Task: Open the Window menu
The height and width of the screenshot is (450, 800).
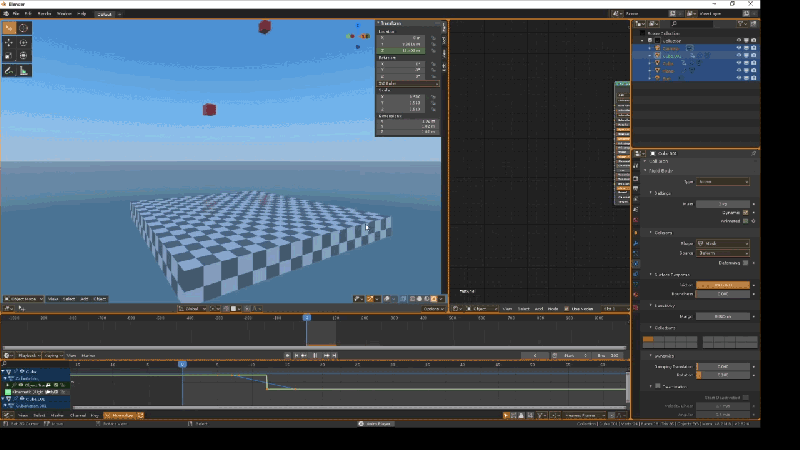Action: 64,14
